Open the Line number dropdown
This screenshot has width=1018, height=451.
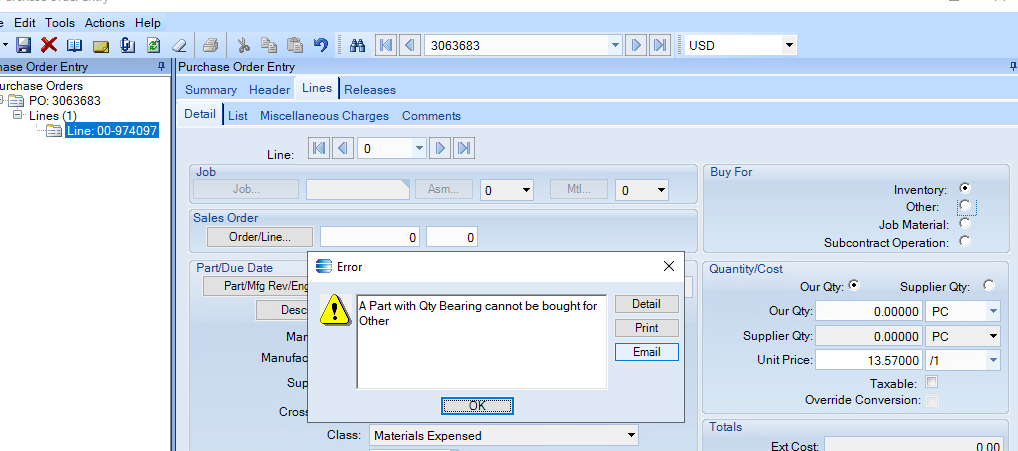point(419,149)
